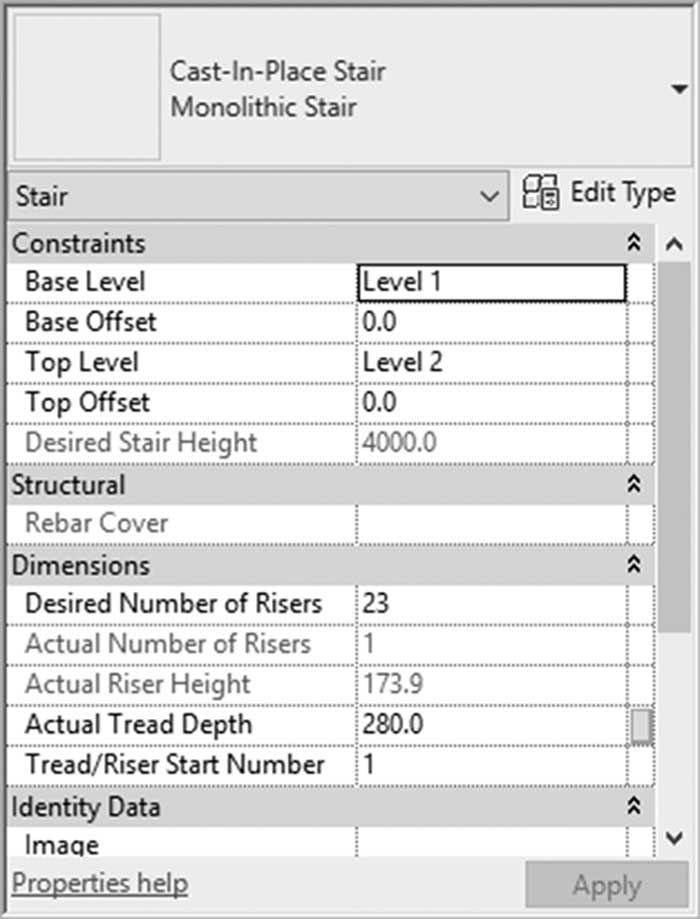Click the Apply button
This screenshot has width=700, height=919.
pyautogui.click(x=607, y=885)
